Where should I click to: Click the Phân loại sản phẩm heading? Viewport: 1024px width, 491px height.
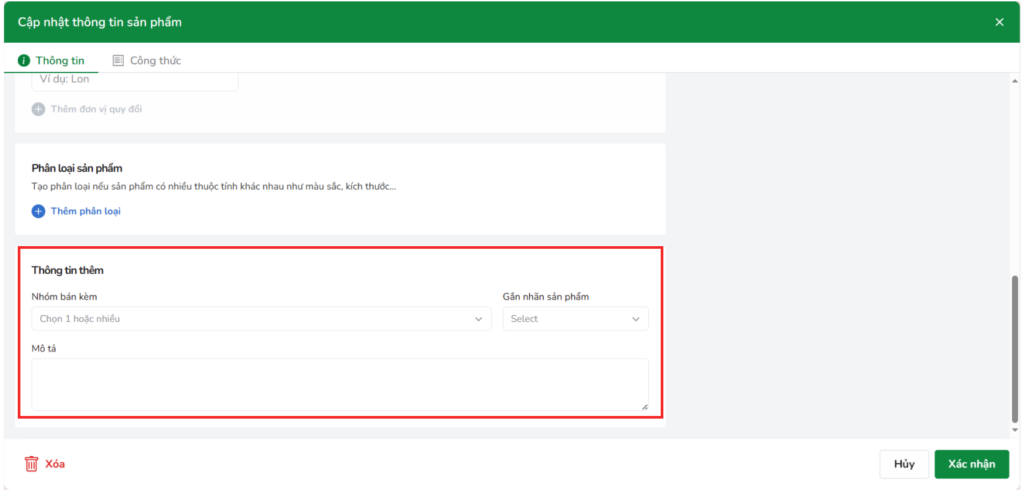[77, 168]
